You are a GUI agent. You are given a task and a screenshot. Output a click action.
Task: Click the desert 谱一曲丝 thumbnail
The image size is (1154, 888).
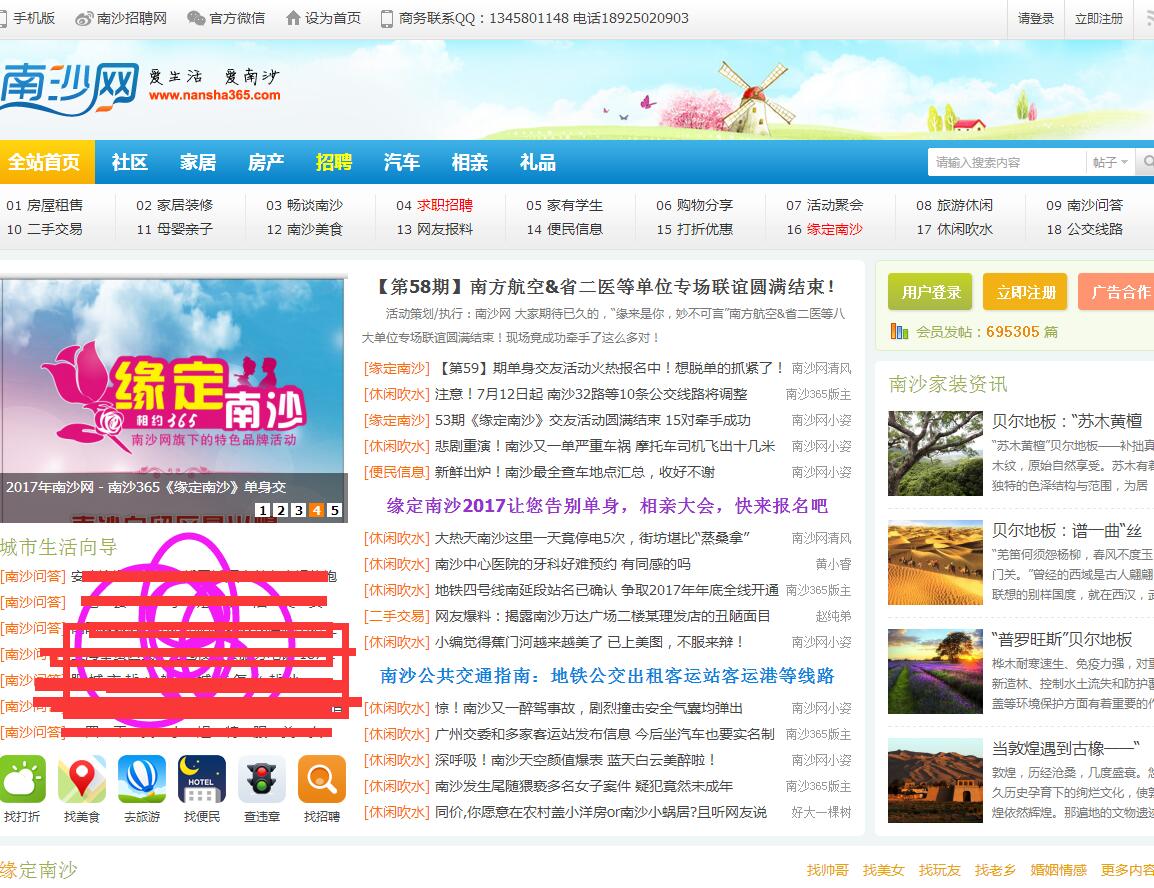coord(935,562)
